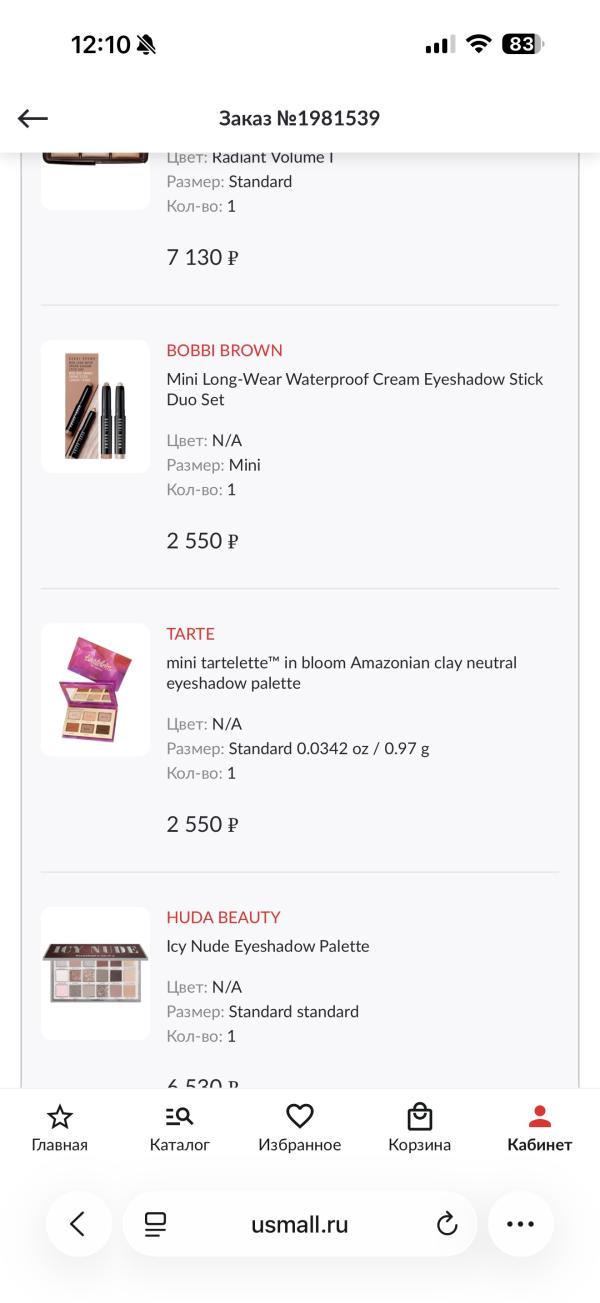Viewport: 600px width, 1303px height.
Task: Go to Избранное favorites heart
Action: point(300,1129)
